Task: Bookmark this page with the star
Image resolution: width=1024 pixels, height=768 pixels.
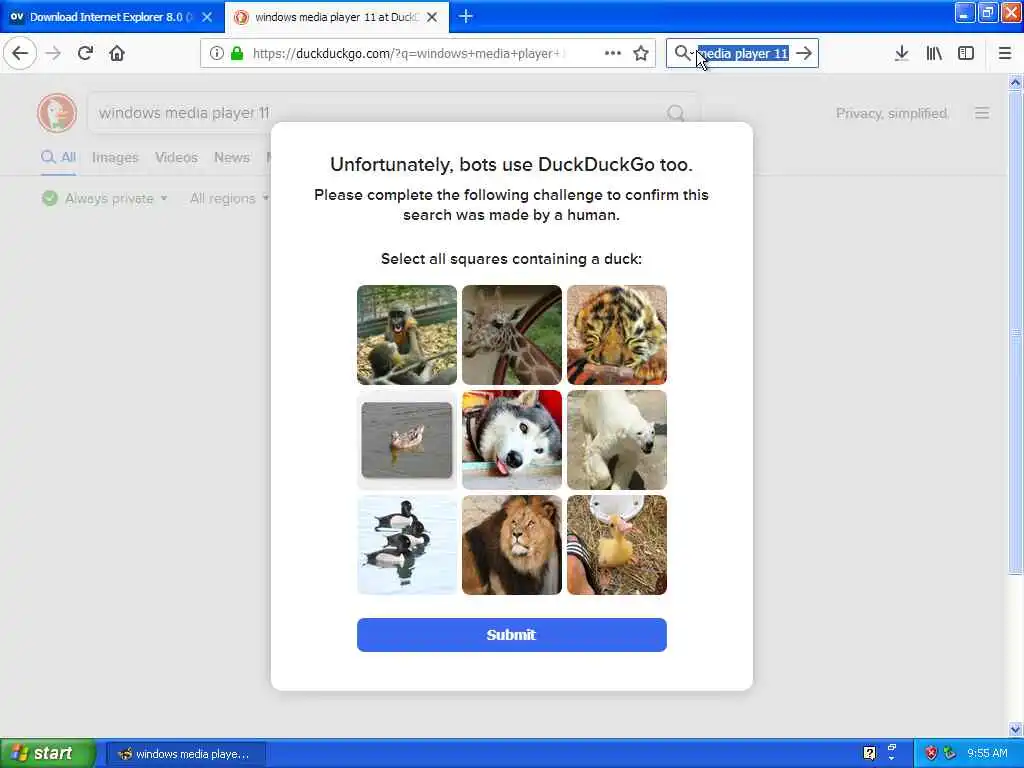Action: click(x=641, y=53)
